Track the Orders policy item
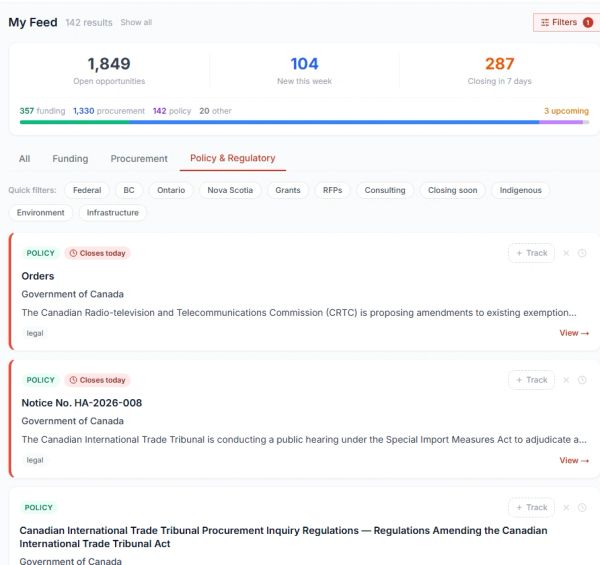This screenshot has width=600, height=565. [x=532, y=253]
